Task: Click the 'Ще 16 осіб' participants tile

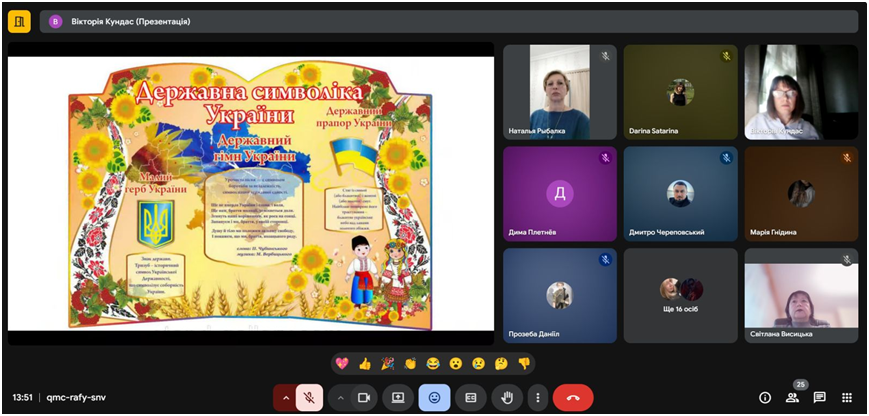Action: (680, 296)
